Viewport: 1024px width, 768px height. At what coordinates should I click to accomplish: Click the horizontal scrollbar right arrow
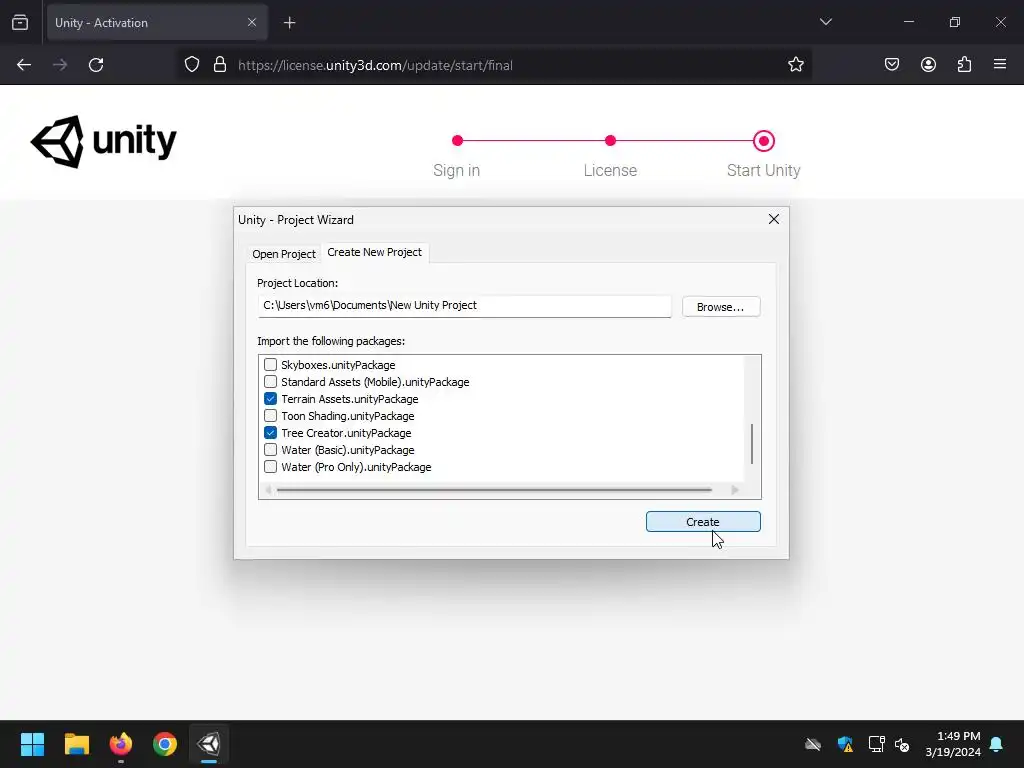(735, 490)
